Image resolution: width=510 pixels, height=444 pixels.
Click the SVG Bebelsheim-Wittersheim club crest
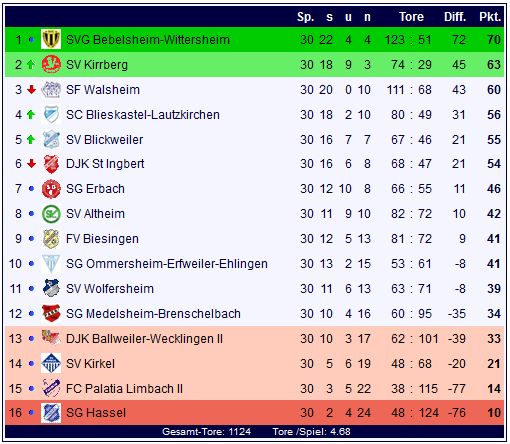[51, 39]
